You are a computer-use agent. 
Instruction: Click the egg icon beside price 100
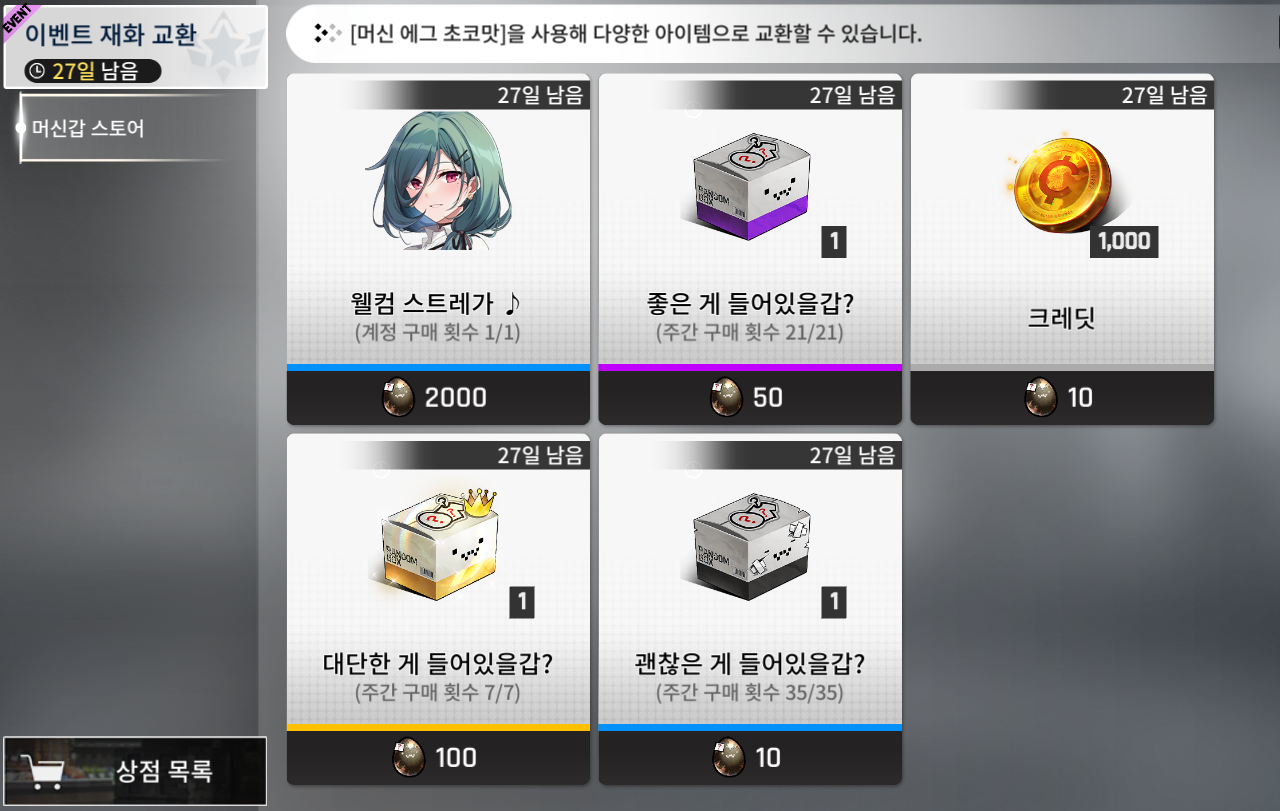click(408, 758)
